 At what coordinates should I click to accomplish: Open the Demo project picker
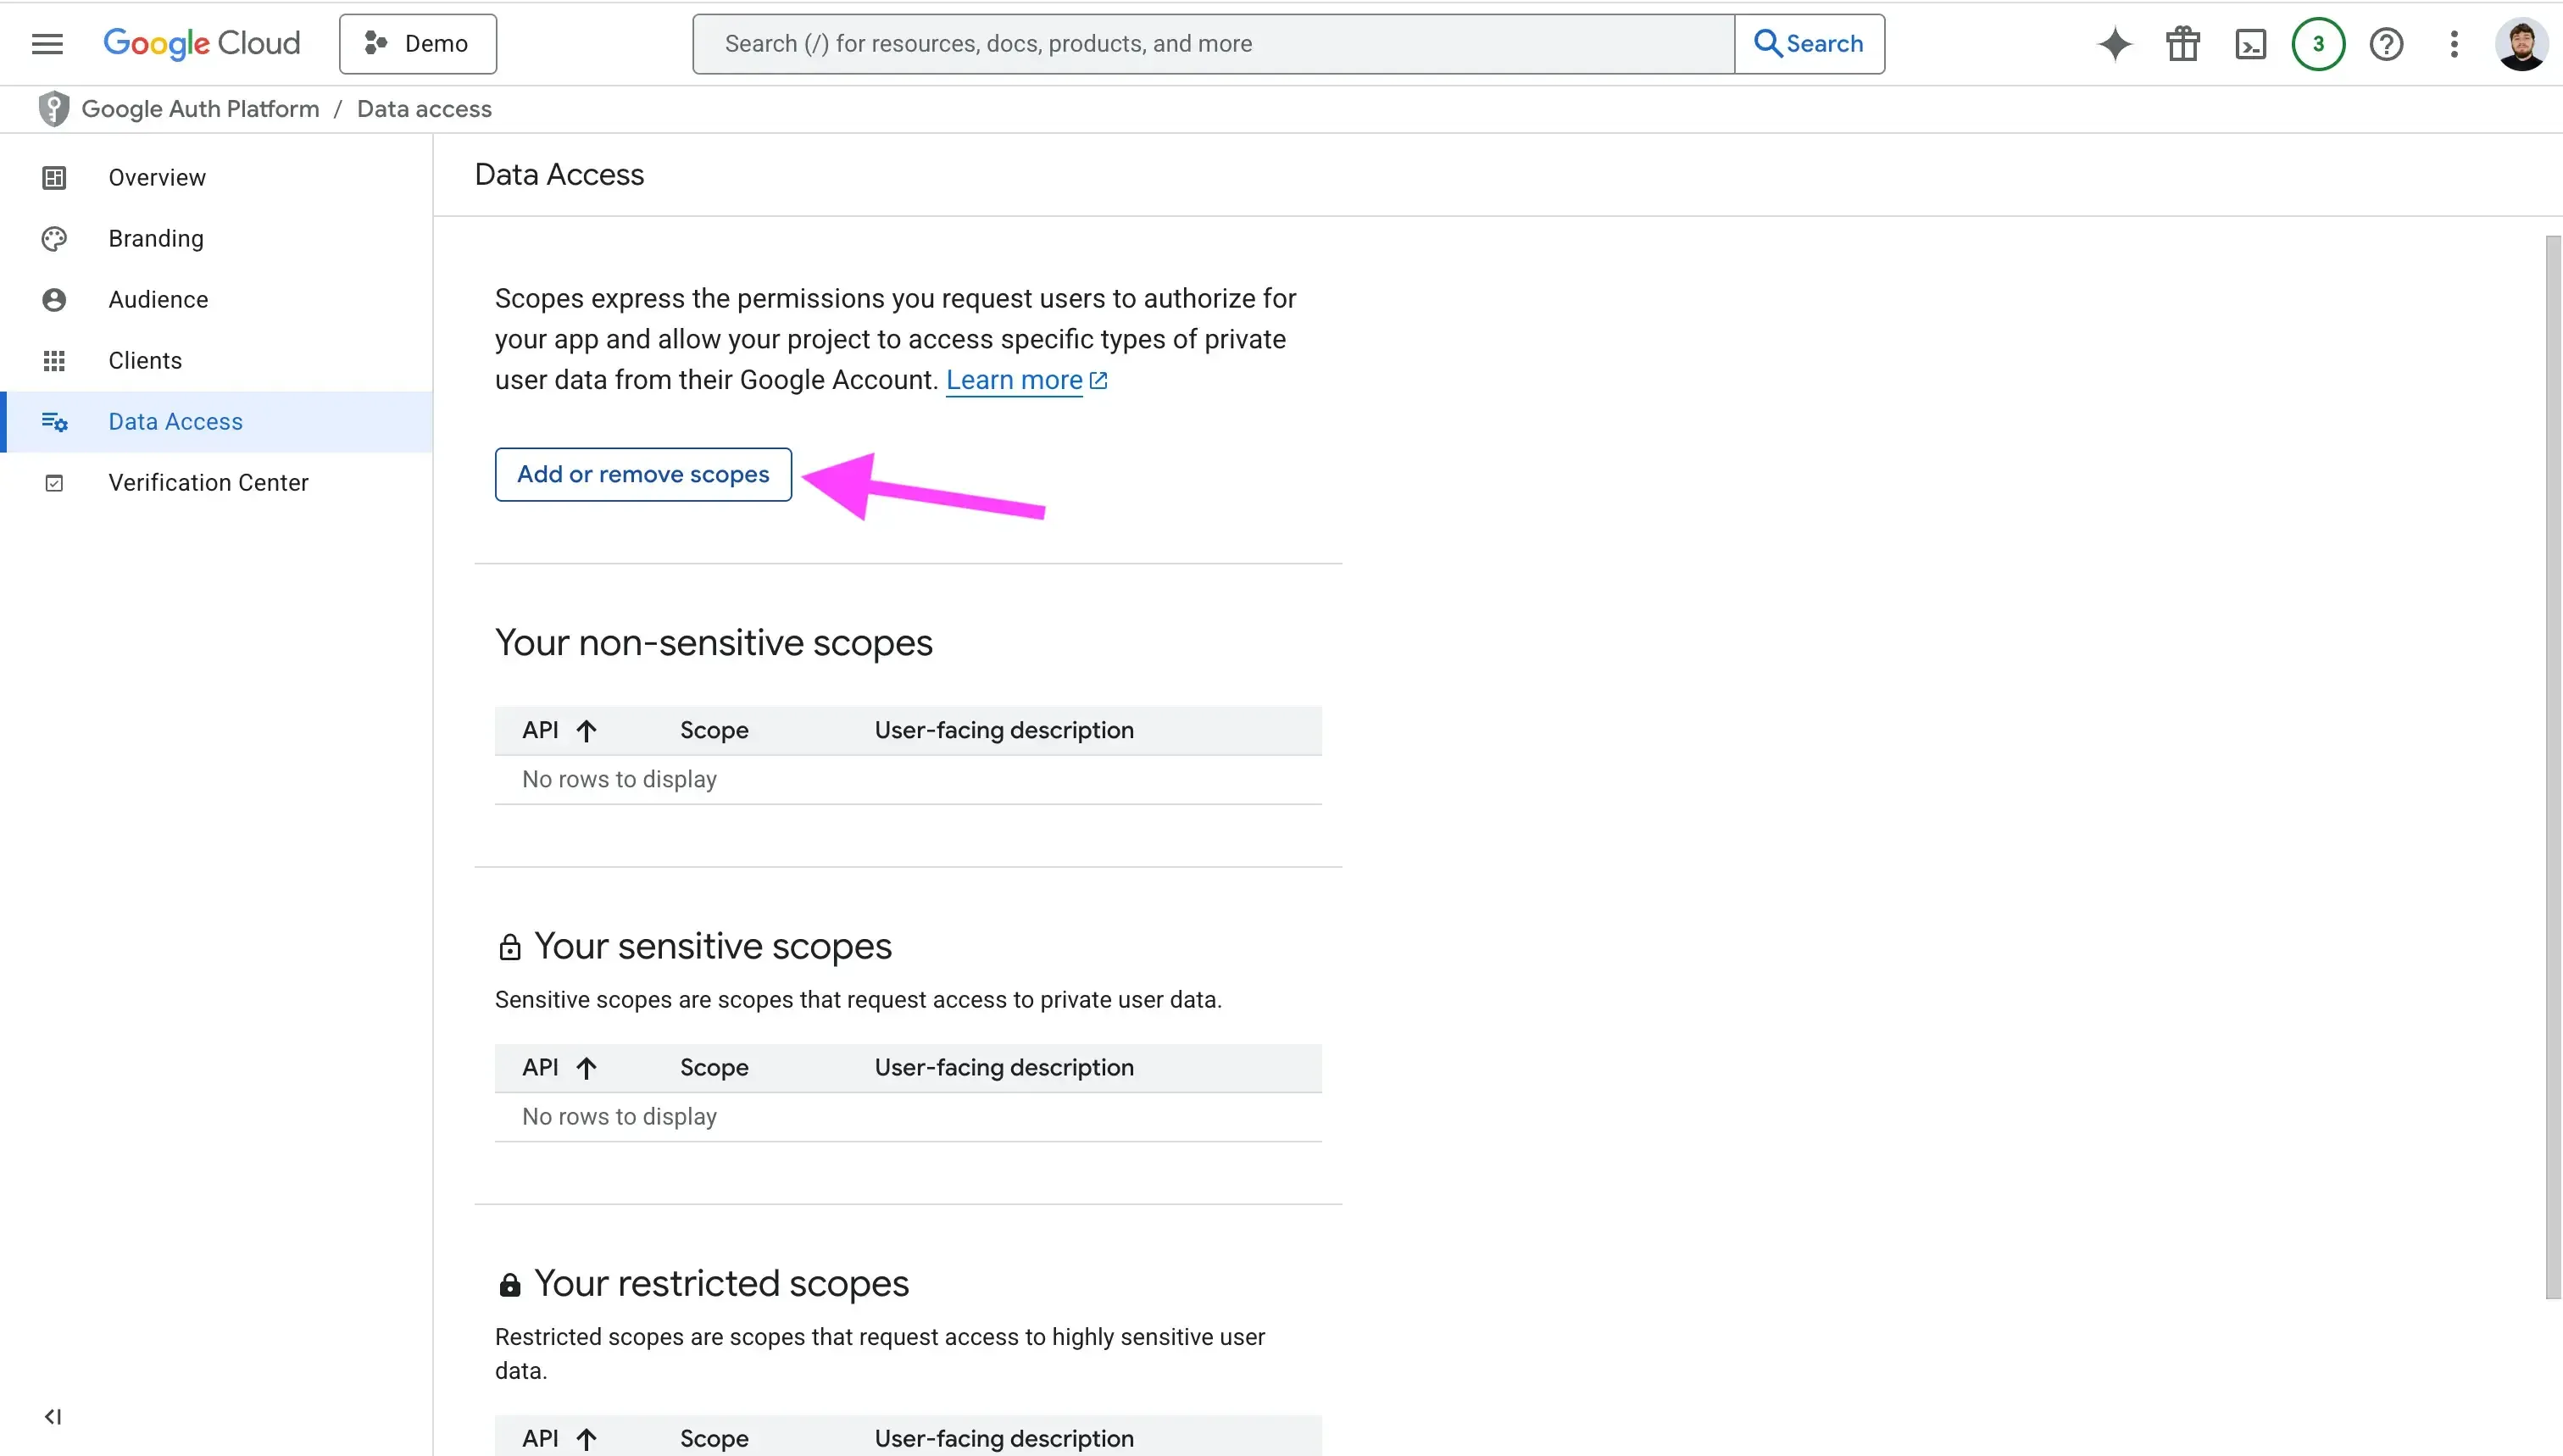pyautogui.click(x=418, y=44)
